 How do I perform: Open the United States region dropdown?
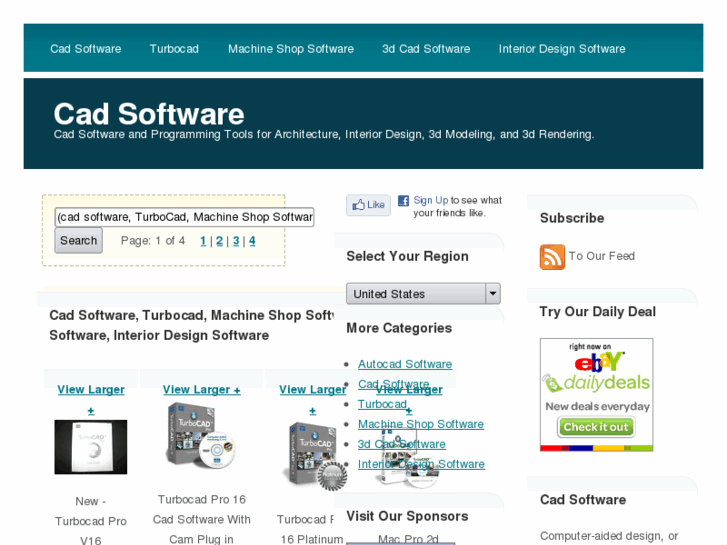click(423, 294)
